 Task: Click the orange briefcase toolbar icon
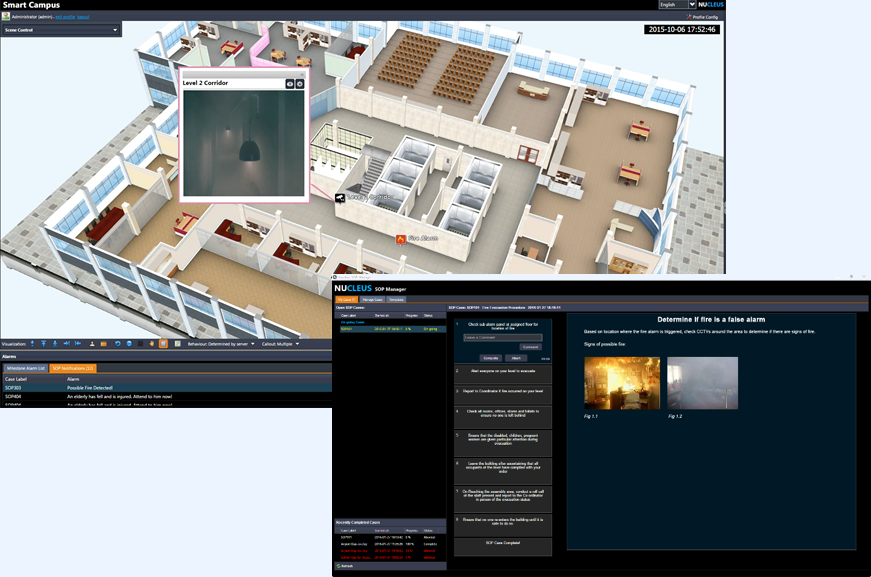click(103, 344)
